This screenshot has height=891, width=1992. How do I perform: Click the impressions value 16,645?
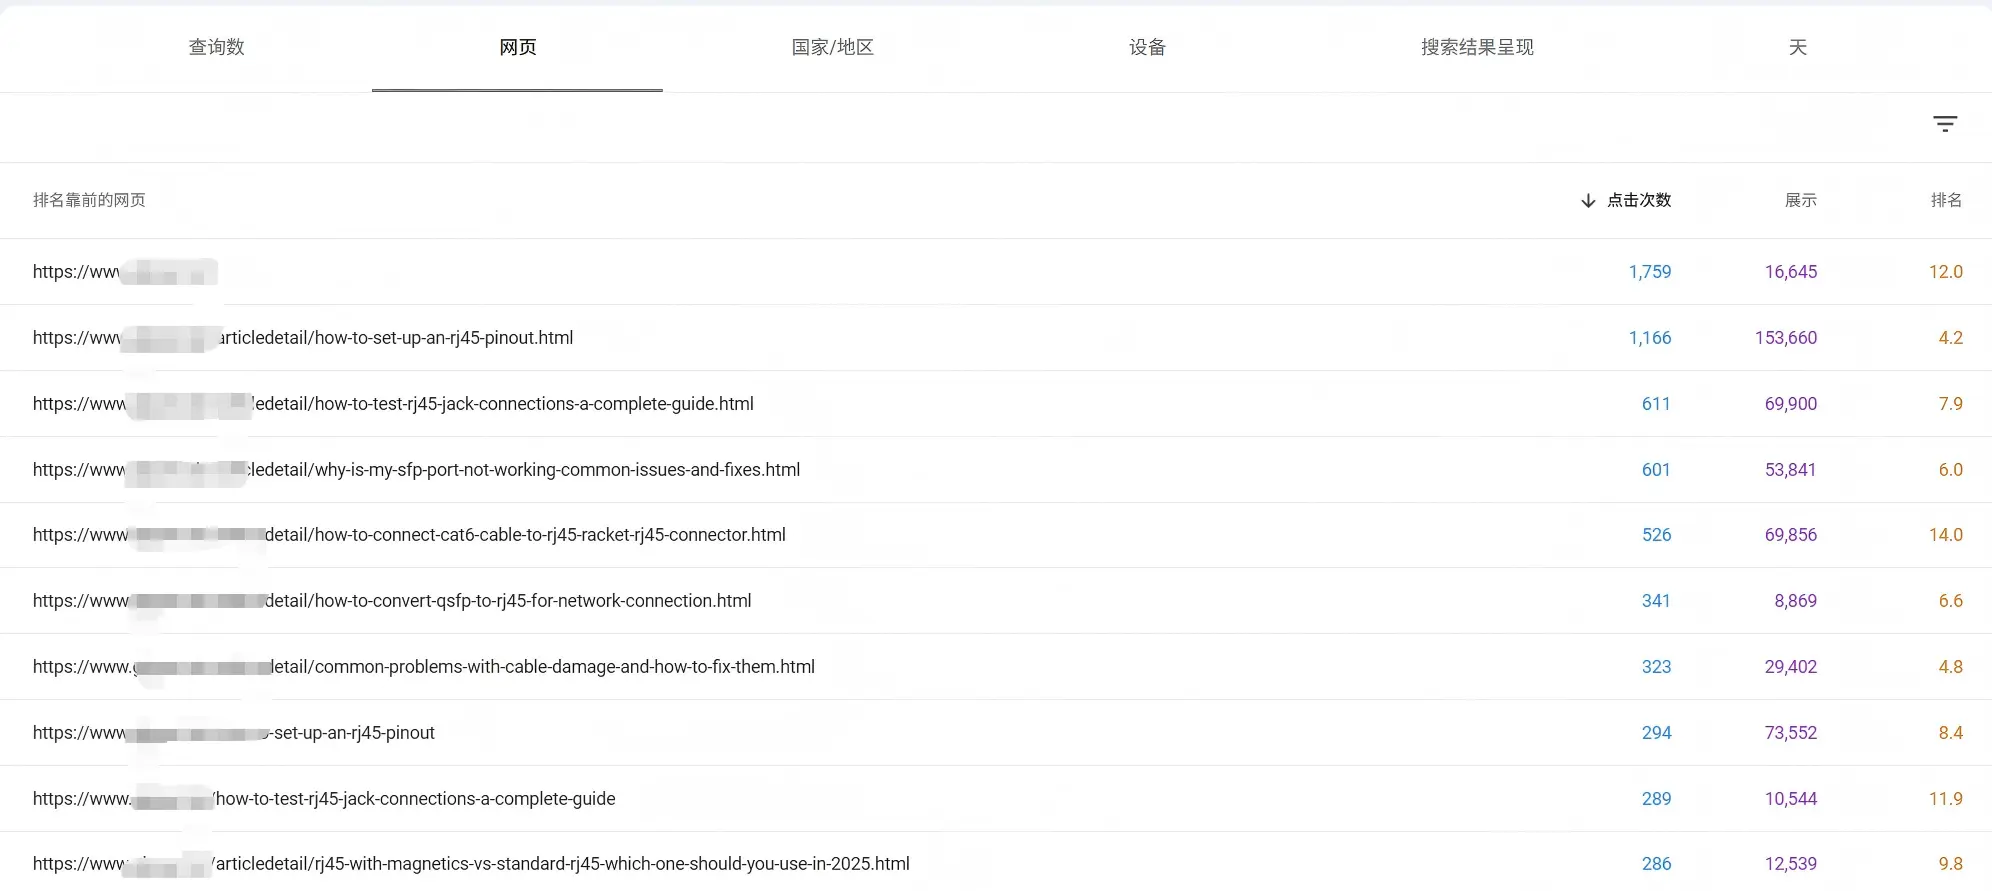pos(1791,272)
